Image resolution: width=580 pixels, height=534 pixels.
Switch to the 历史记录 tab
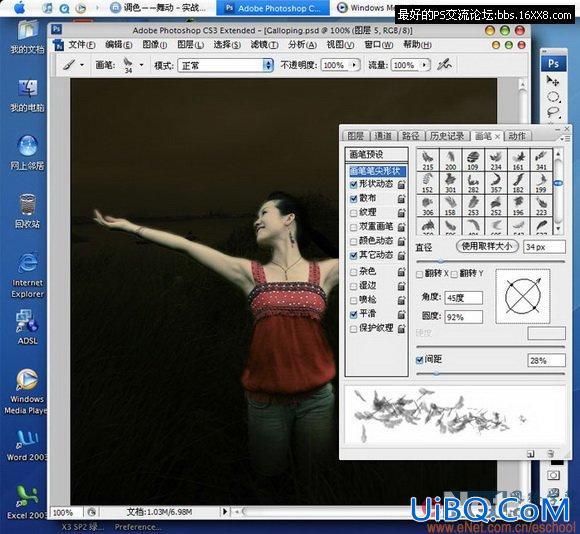pyautogui.click(x=447, y=136)
